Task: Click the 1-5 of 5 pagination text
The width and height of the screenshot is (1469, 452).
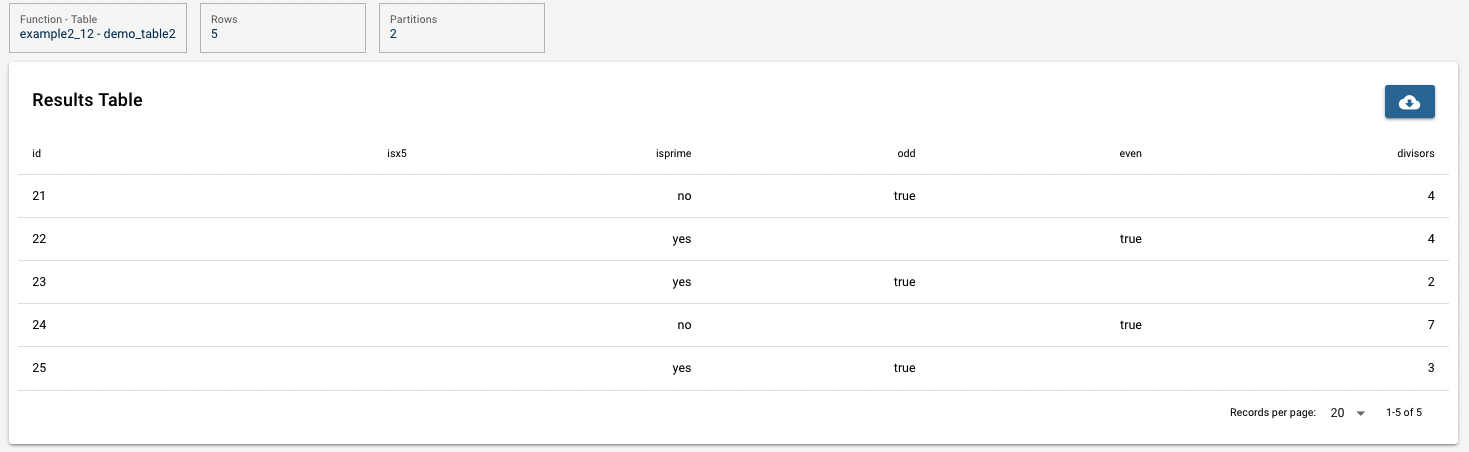Action: click(1404, 413)
